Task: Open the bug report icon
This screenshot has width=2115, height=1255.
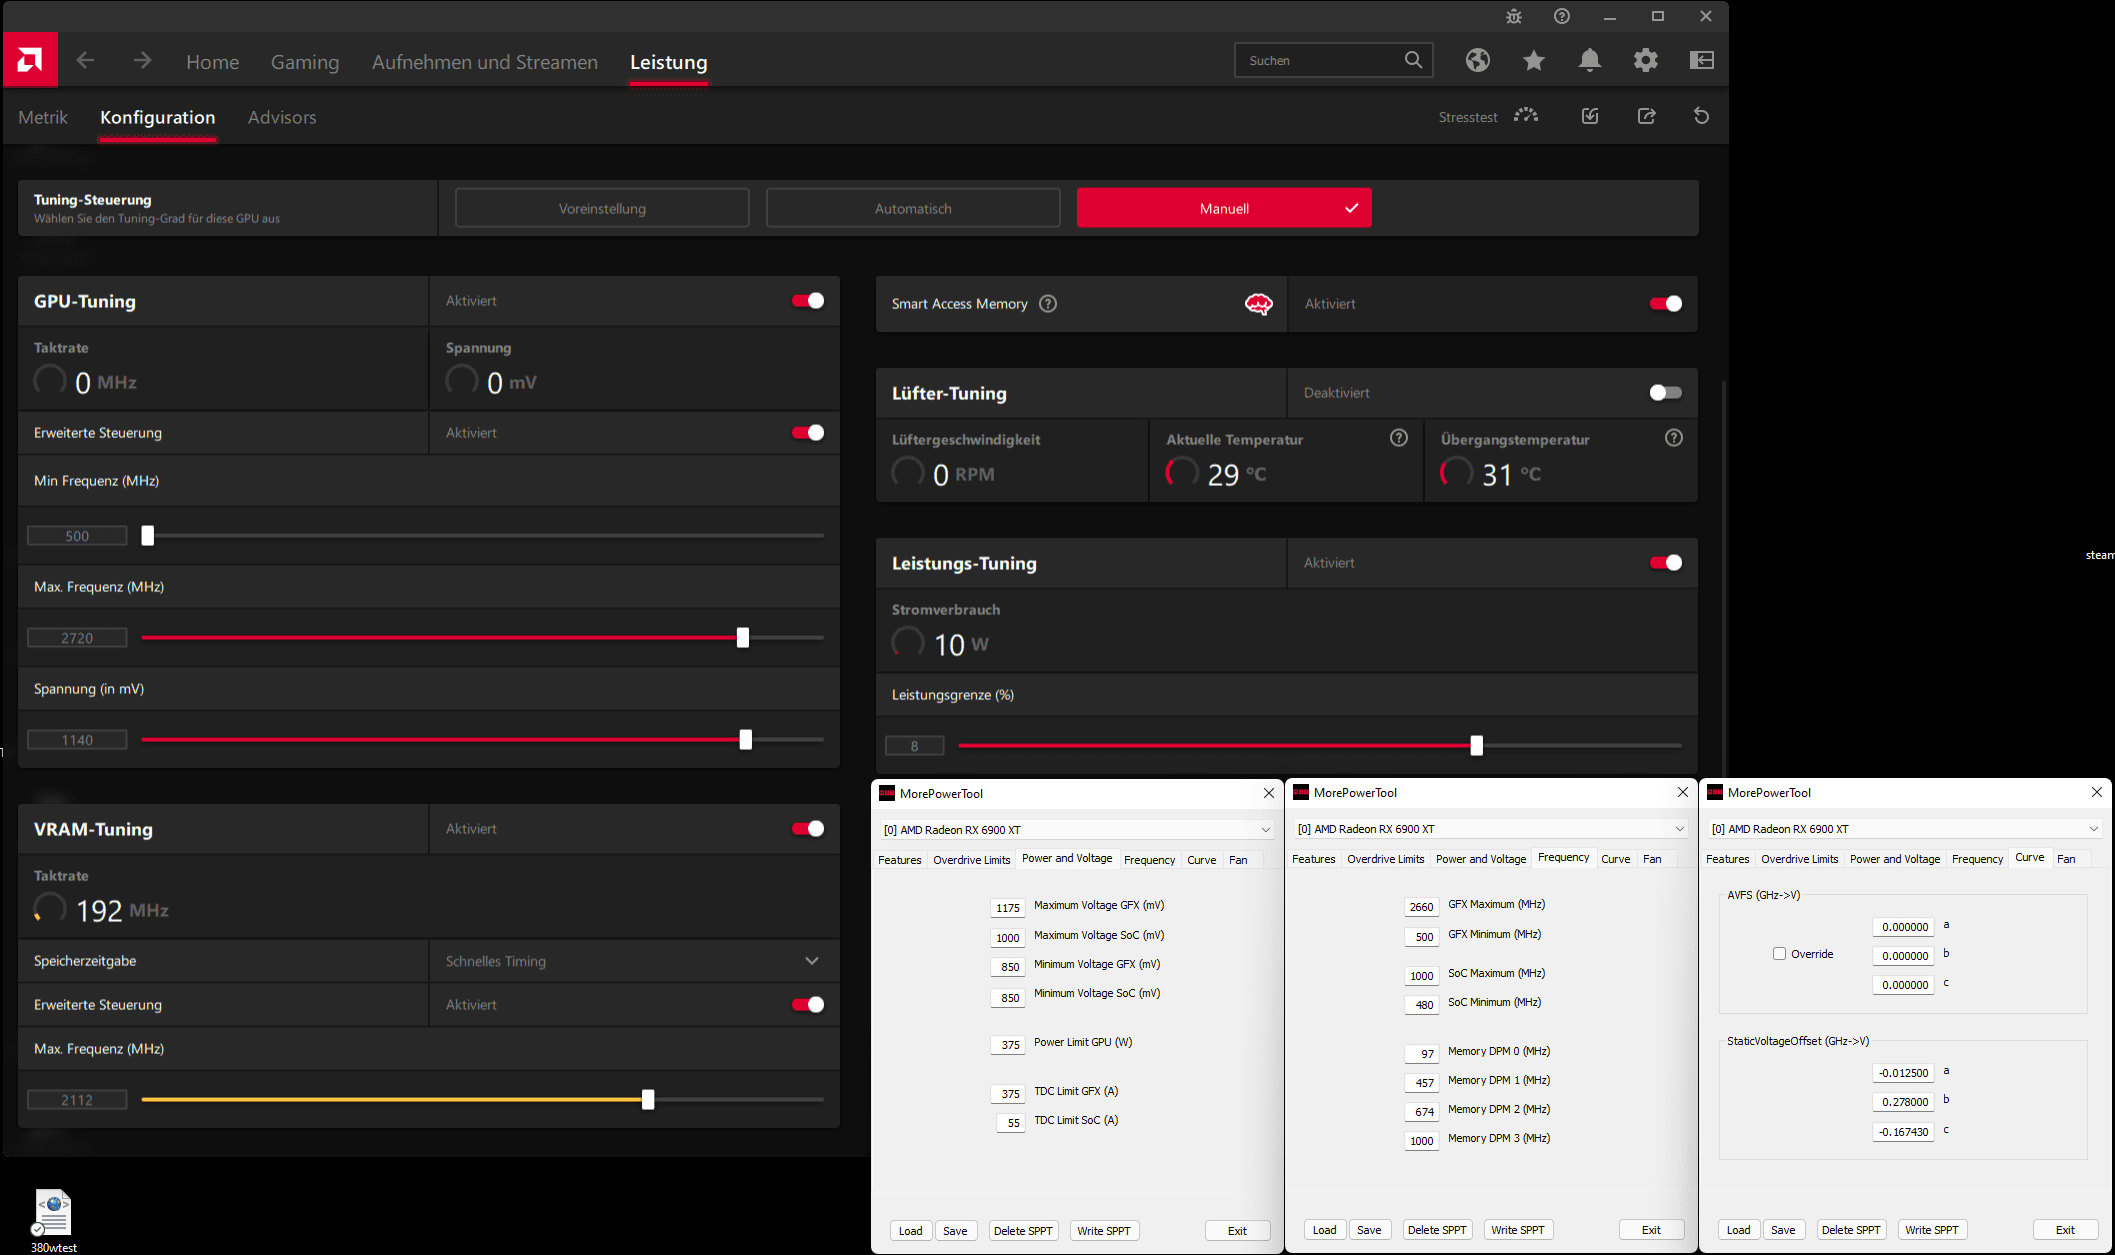Action: [1514, 16]
